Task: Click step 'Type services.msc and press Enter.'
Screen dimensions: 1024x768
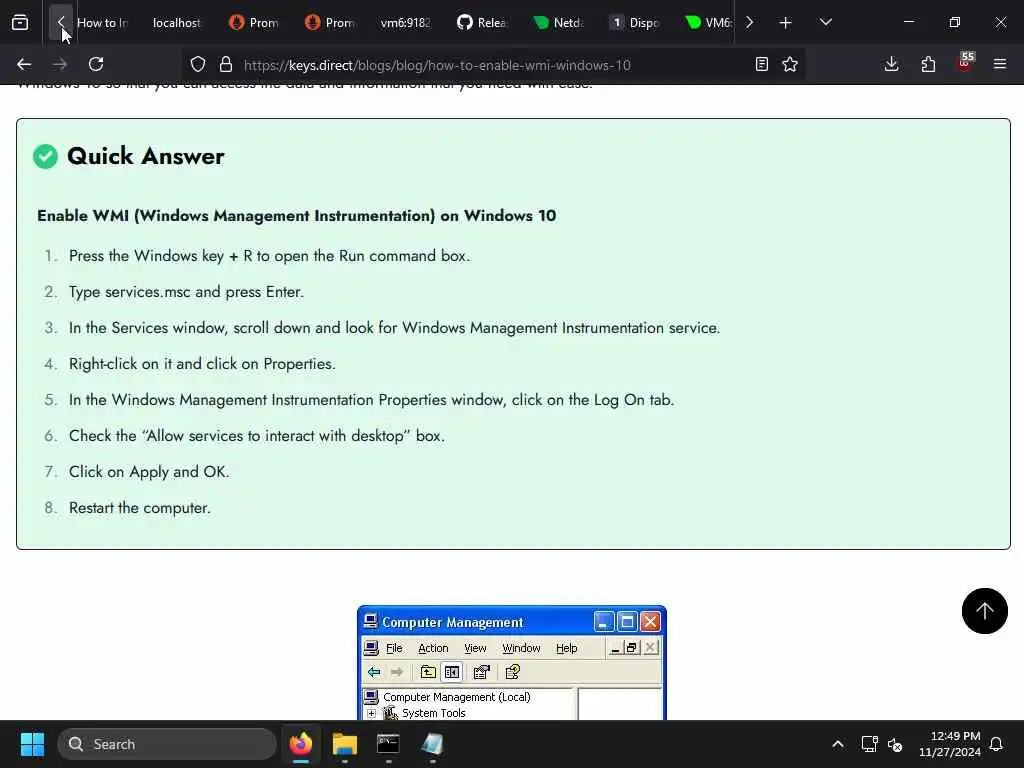Action: [187, 292]
